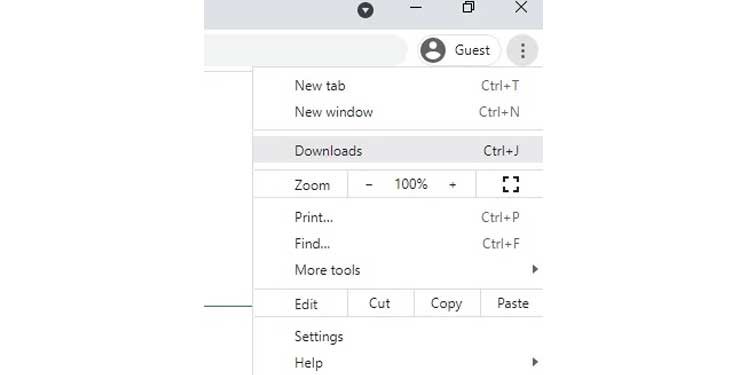750x375 pixels.
Task: Decrease zoom with the minus button
Action: click(369, 185)
